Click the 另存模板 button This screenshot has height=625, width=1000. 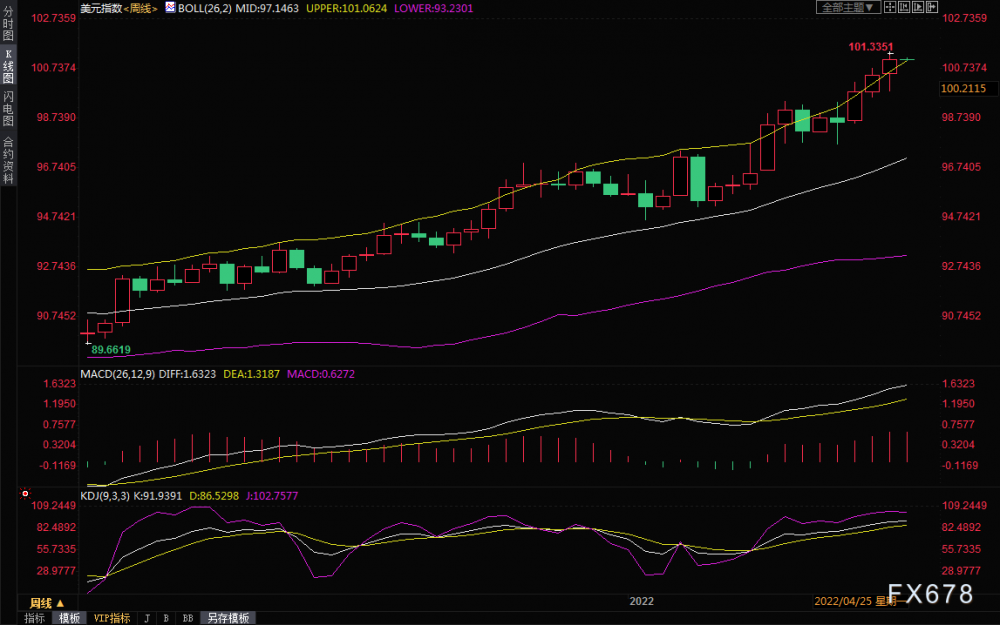(x=228, y=618)
